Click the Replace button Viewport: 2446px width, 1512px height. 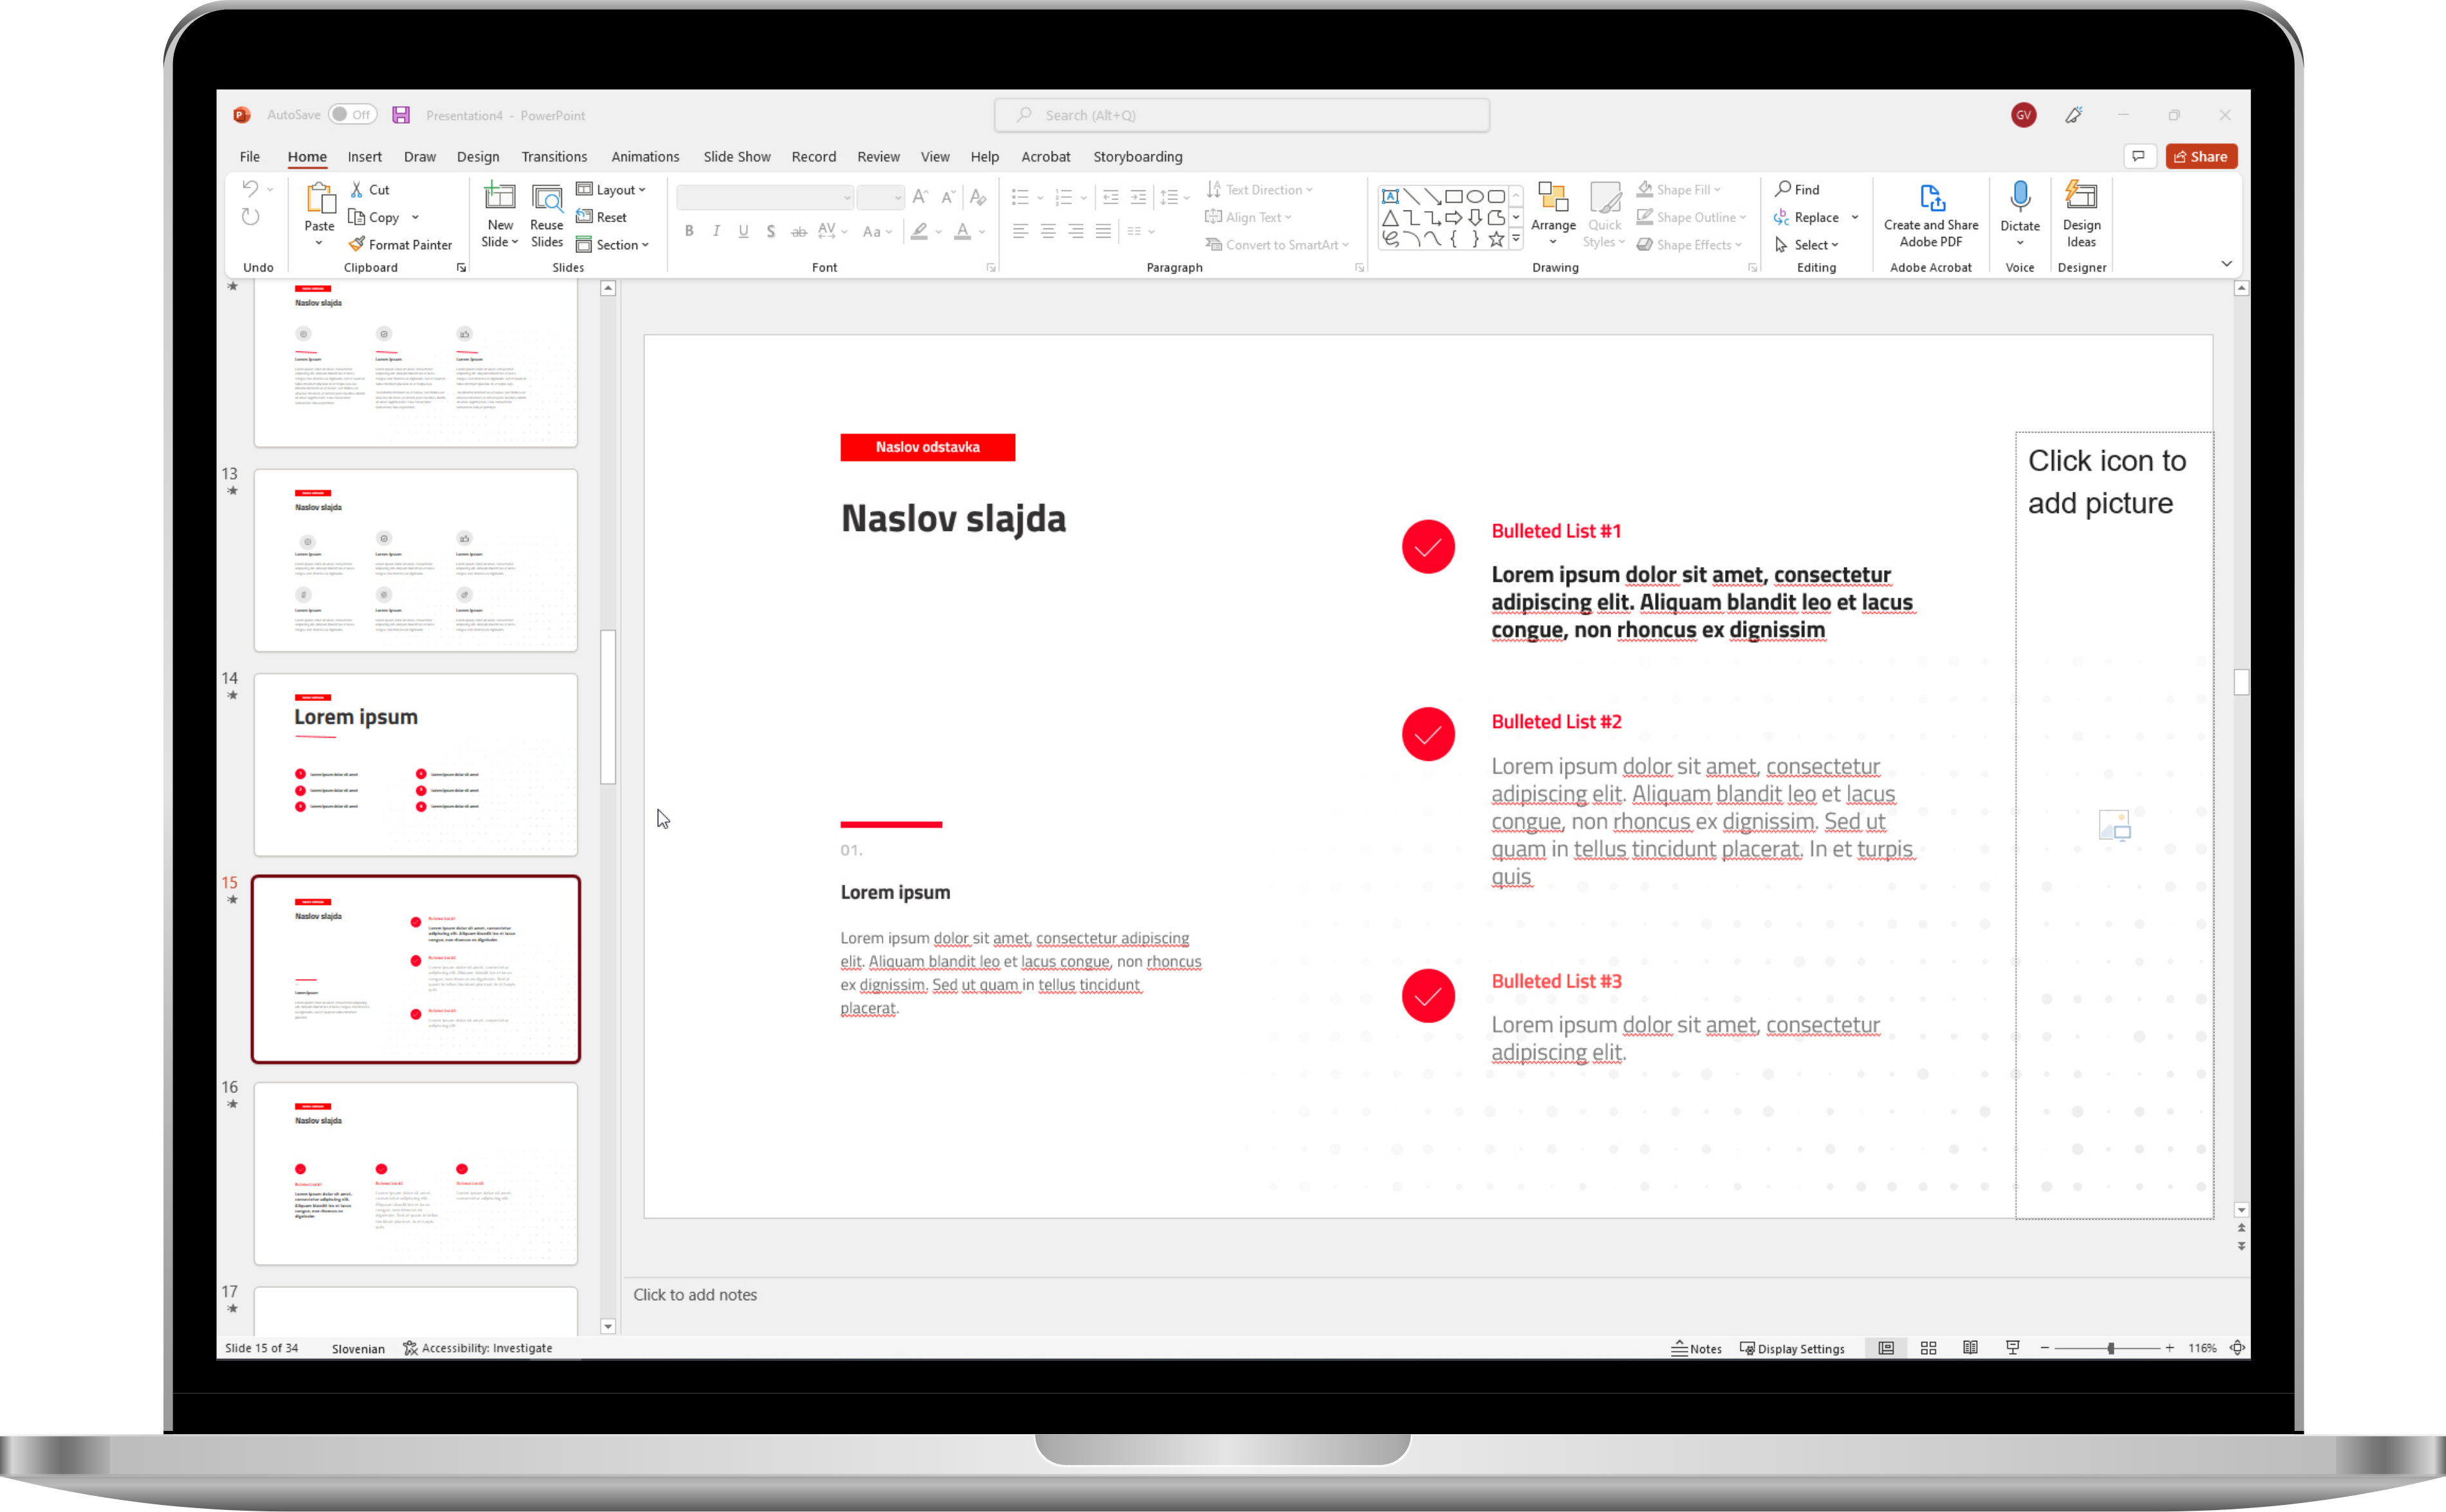1807,217
